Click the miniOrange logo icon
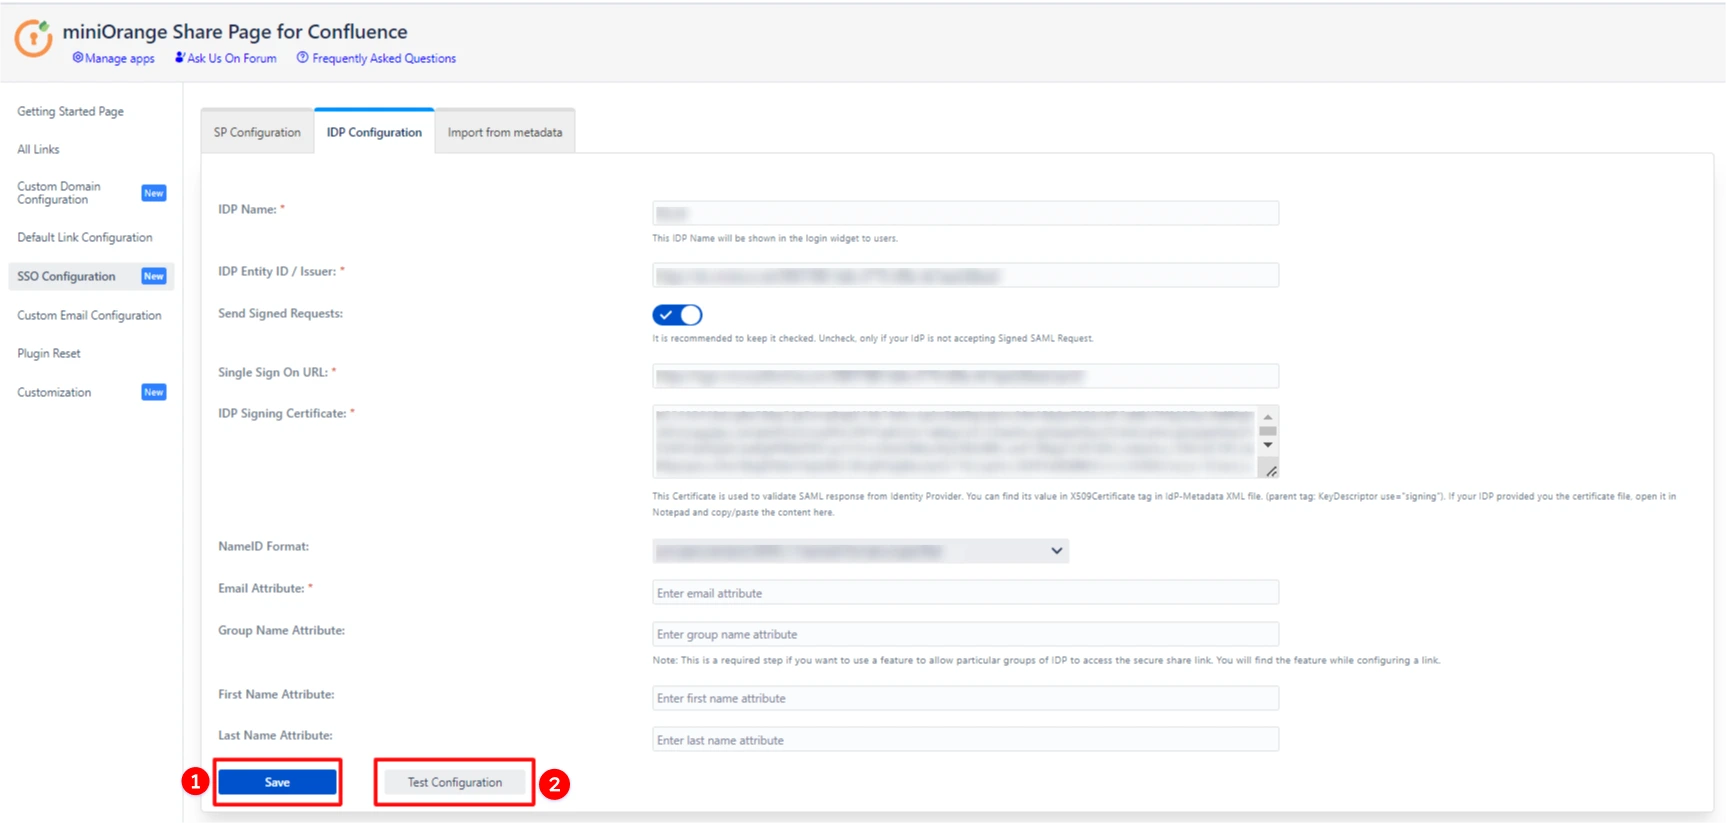The image size is (1726, 823). [x=33, y=38]
